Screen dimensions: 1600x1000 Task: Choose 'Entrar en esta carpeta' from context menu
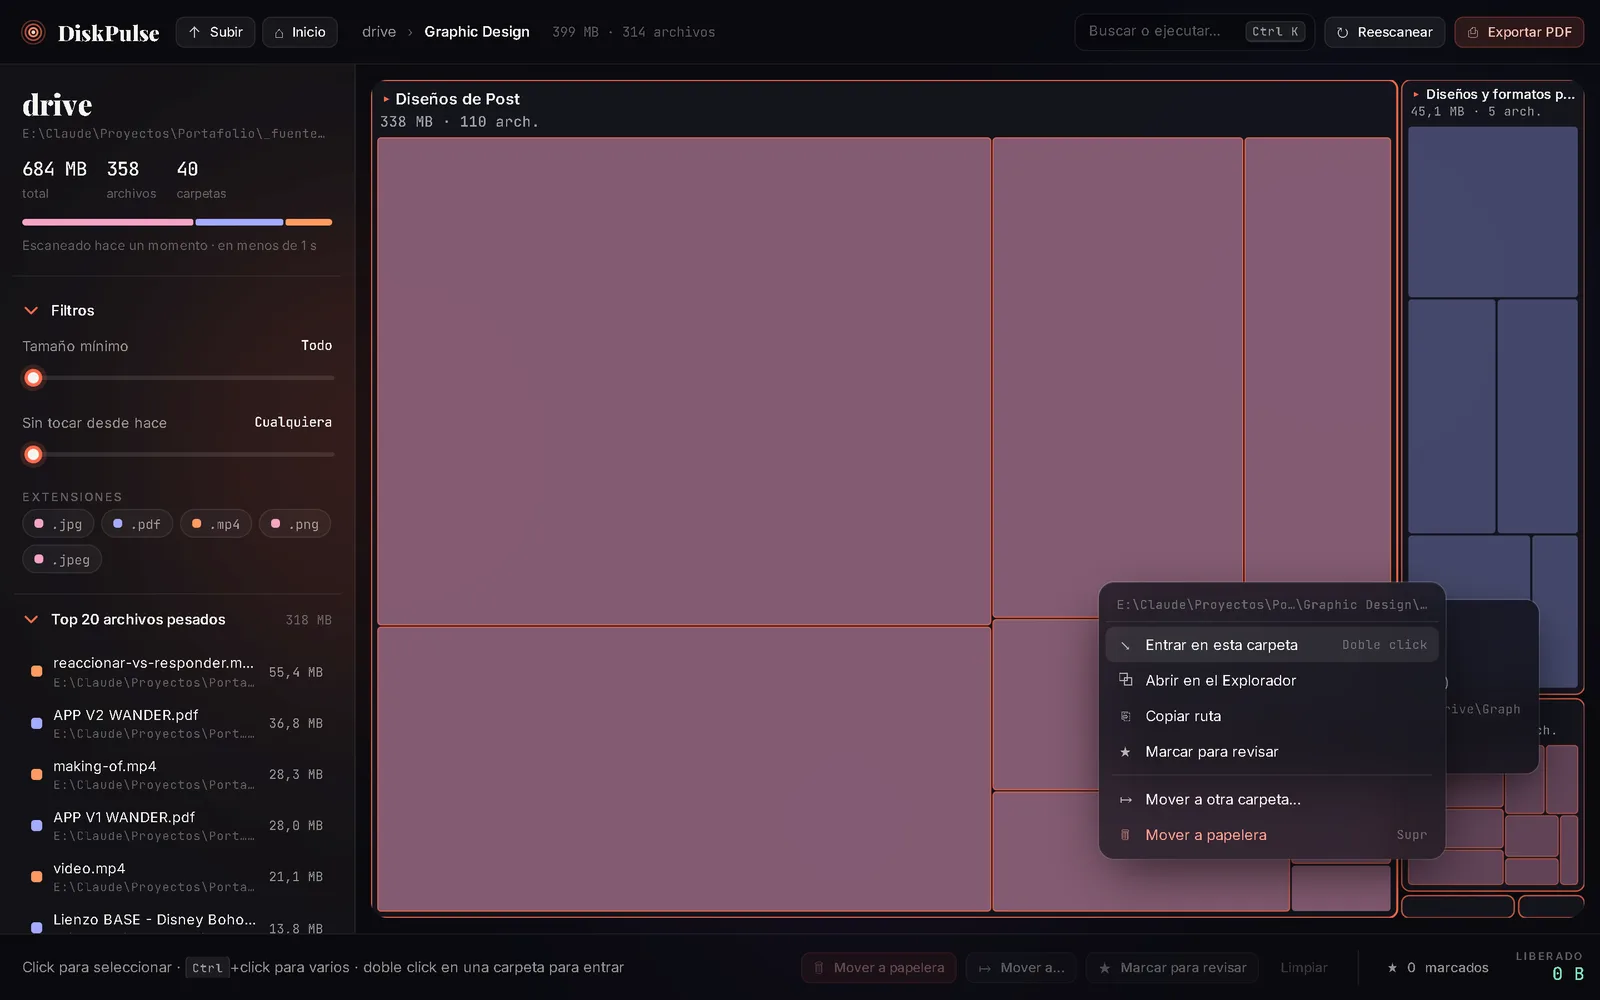(x=1272, y=645)
